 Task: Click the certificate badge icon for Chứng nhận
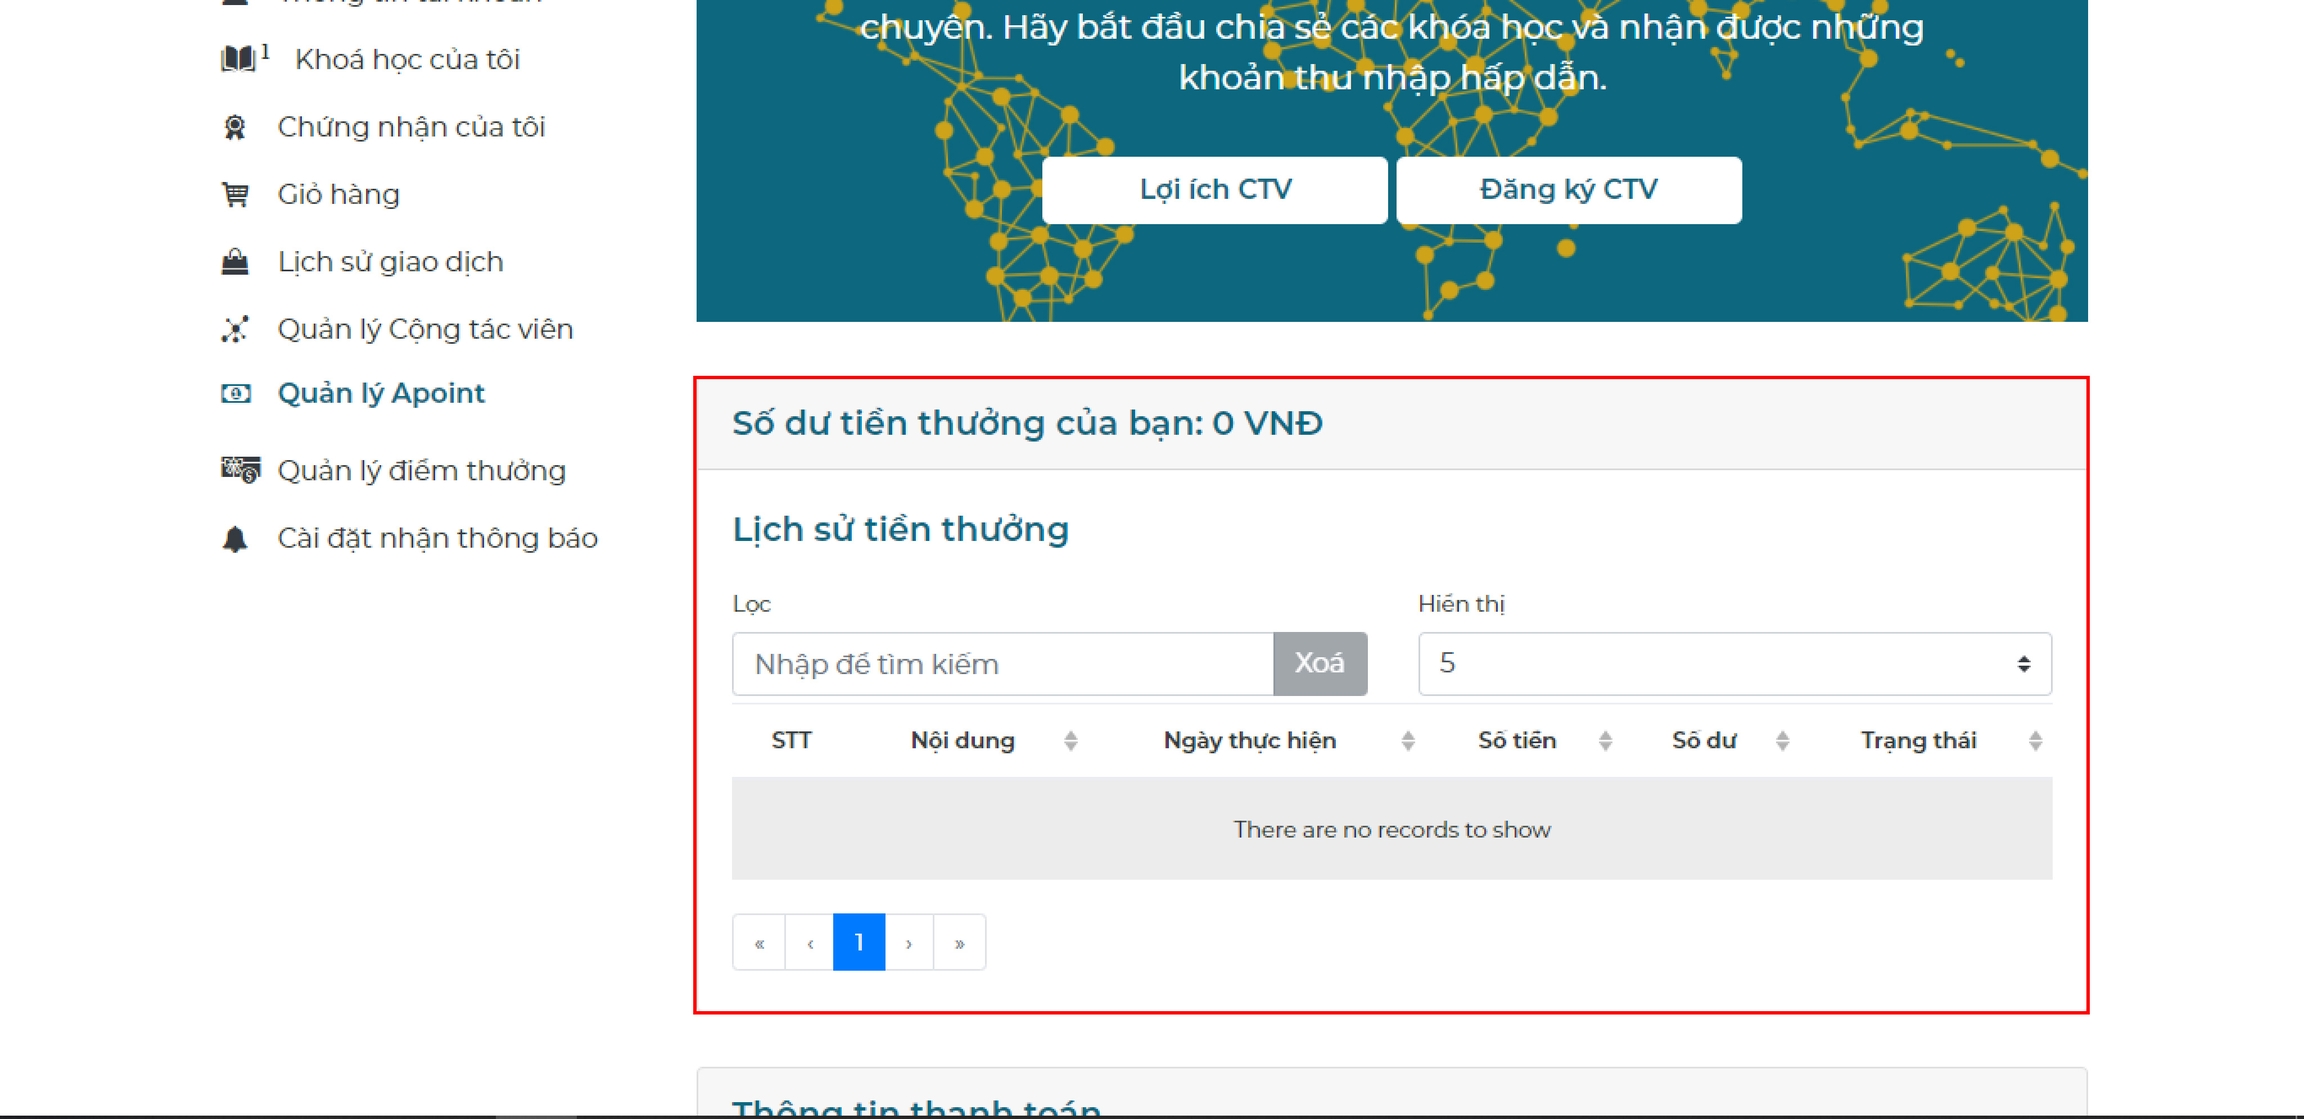(235, 127)
